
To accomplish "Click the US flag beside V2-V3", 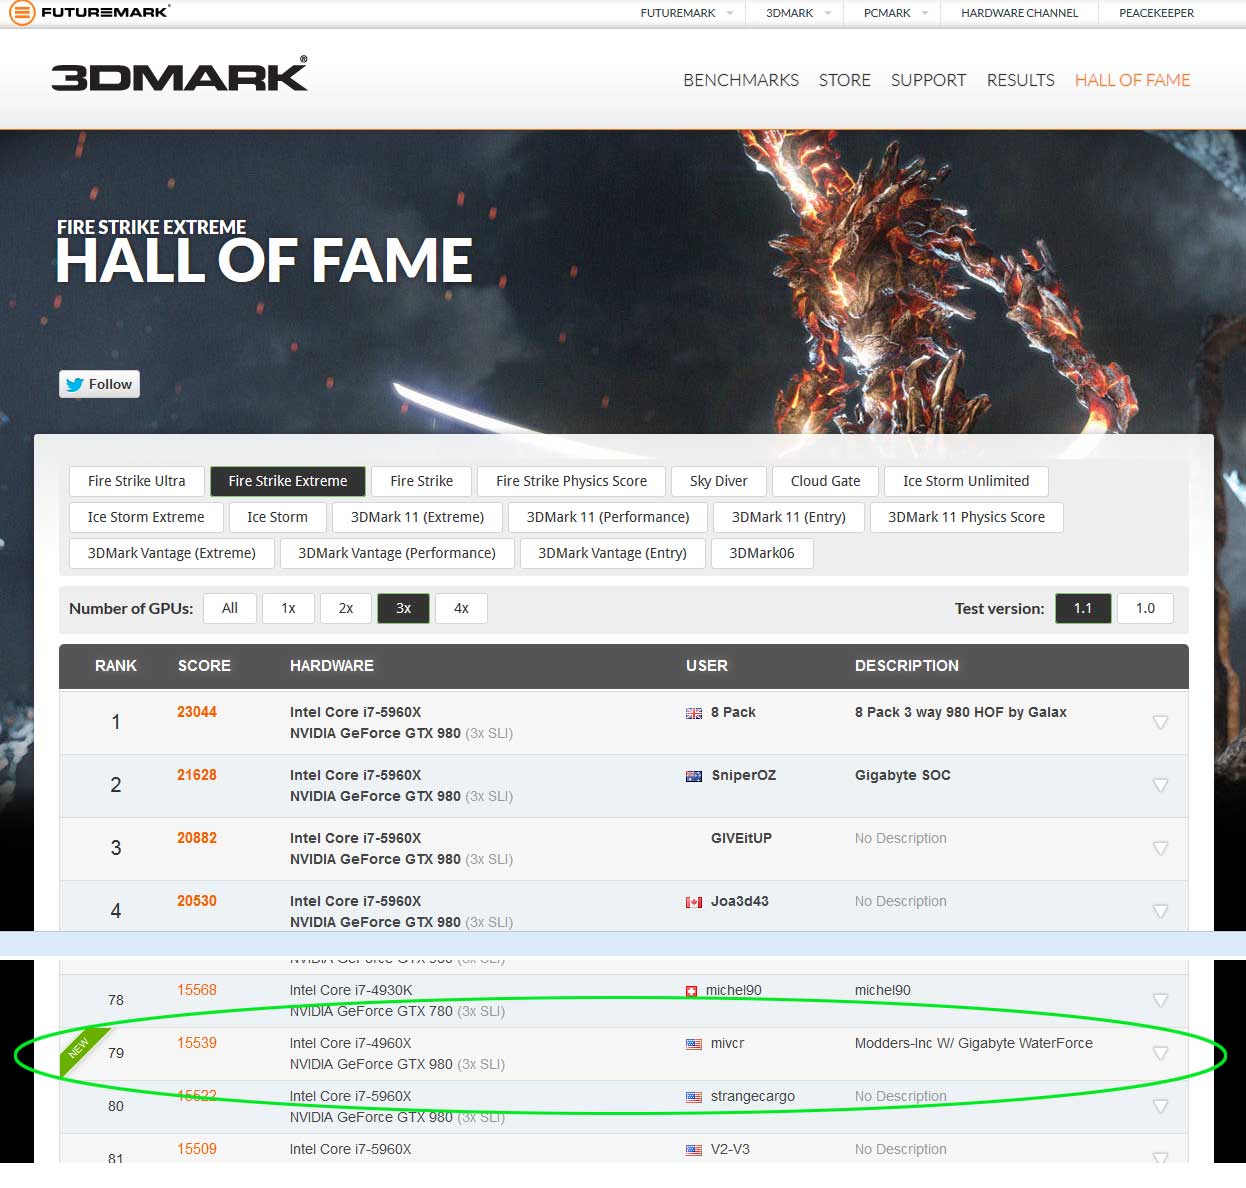I will point(694,1150).
